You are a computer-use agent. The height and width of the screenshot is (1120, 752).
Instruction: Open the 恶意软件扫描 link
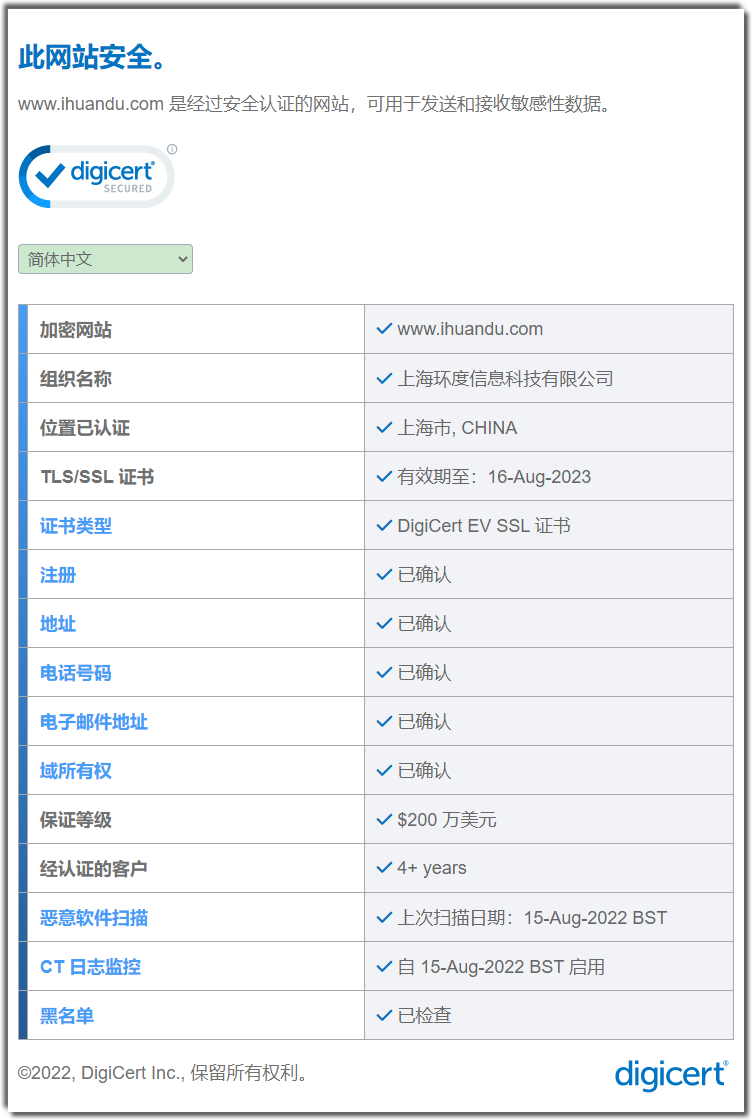tap(94, 918)
